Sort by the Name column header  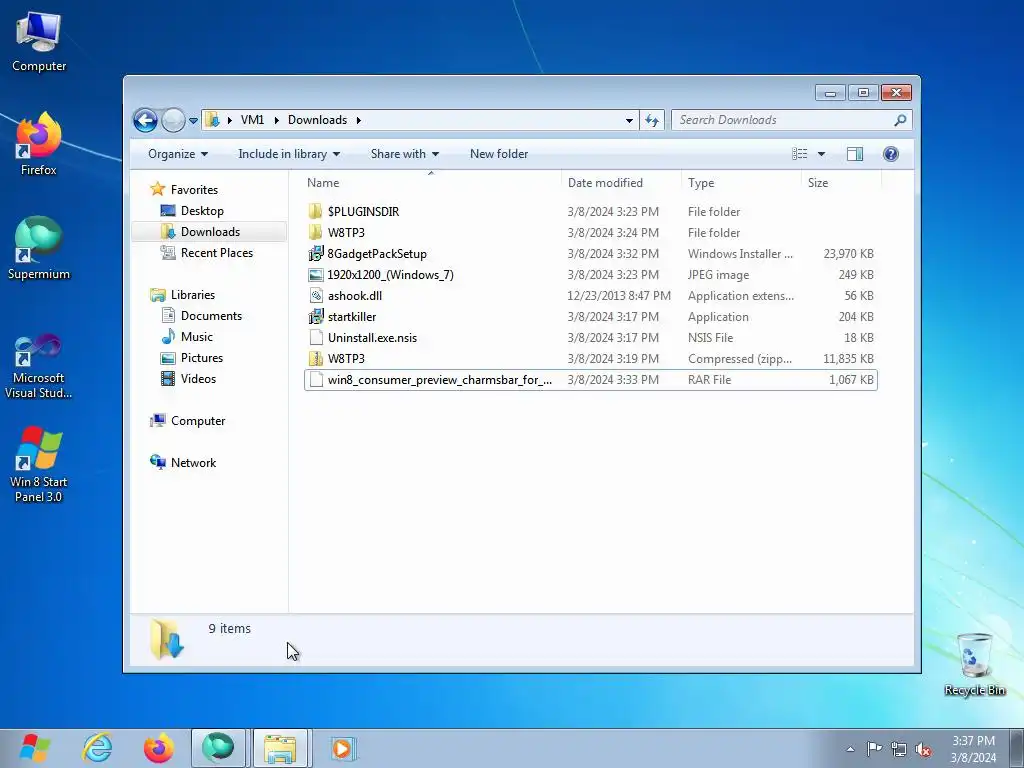[x=431, y=183]
